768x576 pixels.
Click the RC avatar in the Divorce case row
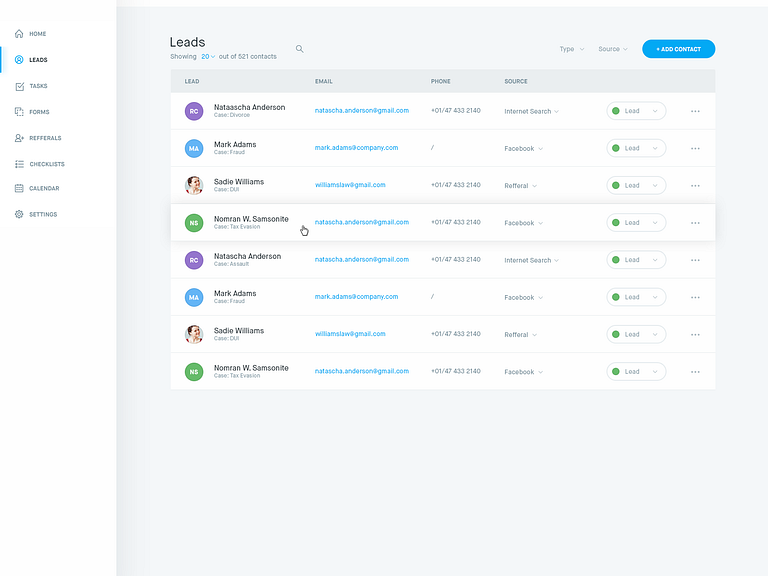click(x=194, y=111)
